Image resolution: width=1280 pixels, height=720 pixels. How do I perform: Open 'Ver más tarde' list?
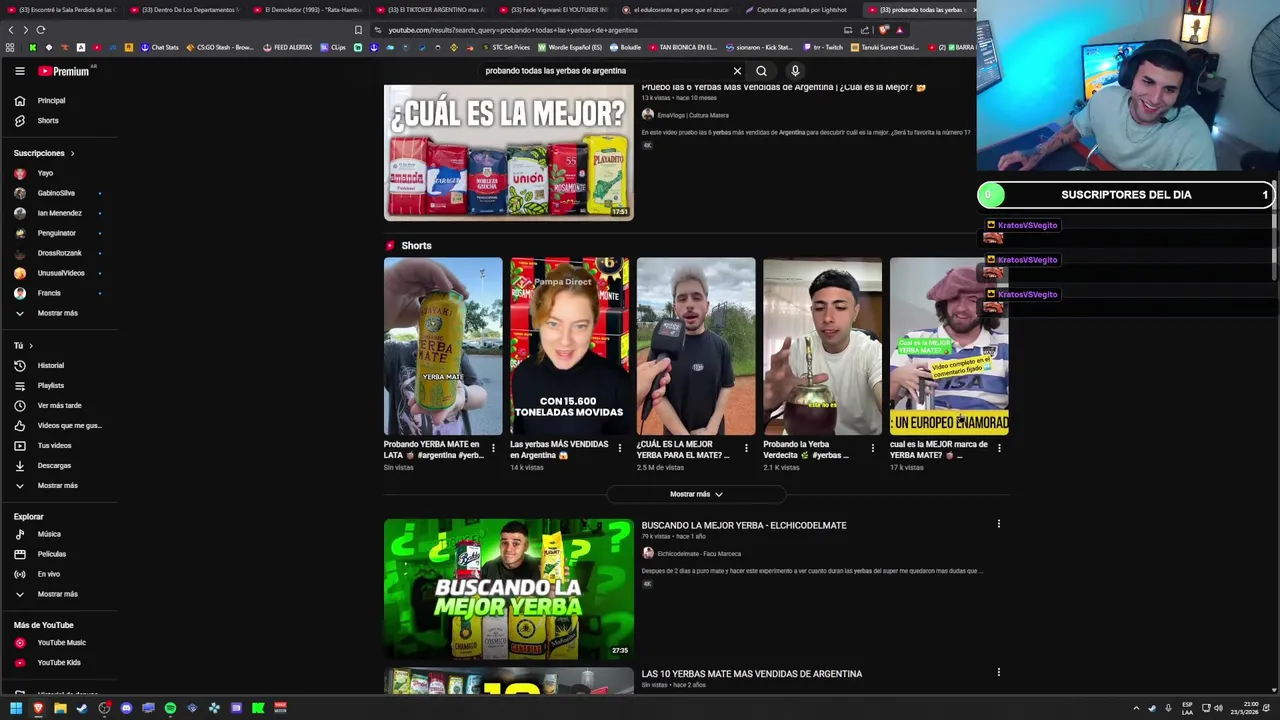(59, 406)
